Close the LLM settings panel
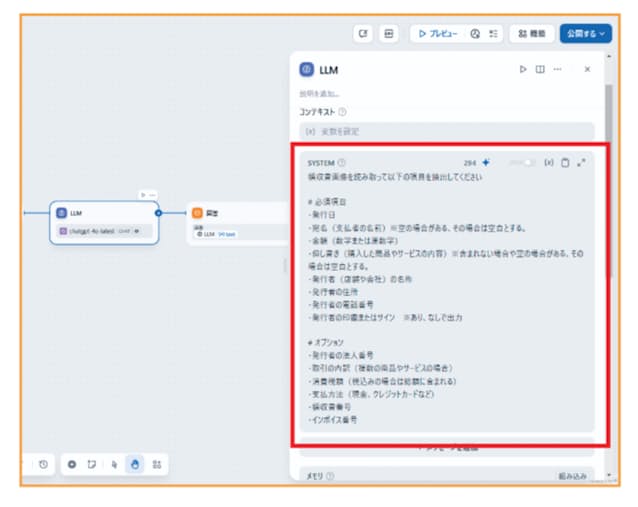Screen dimensions: 638x507 point(587,69)
